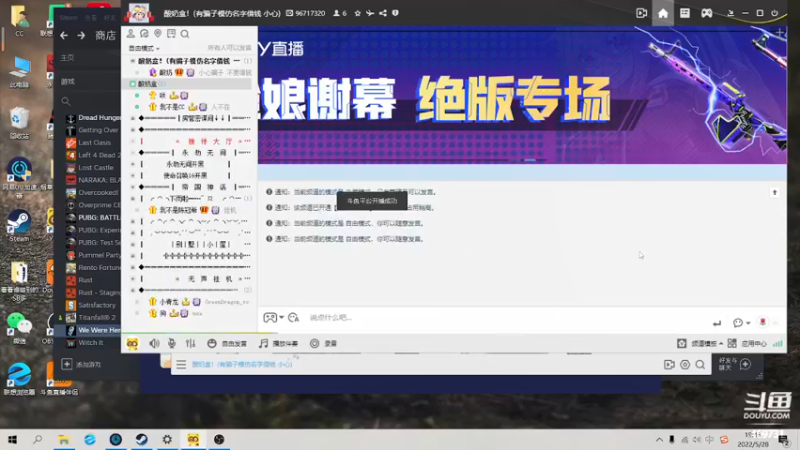Click the airplane icon beside the star
Screen dimensions: 800x450
coord(370,13)
